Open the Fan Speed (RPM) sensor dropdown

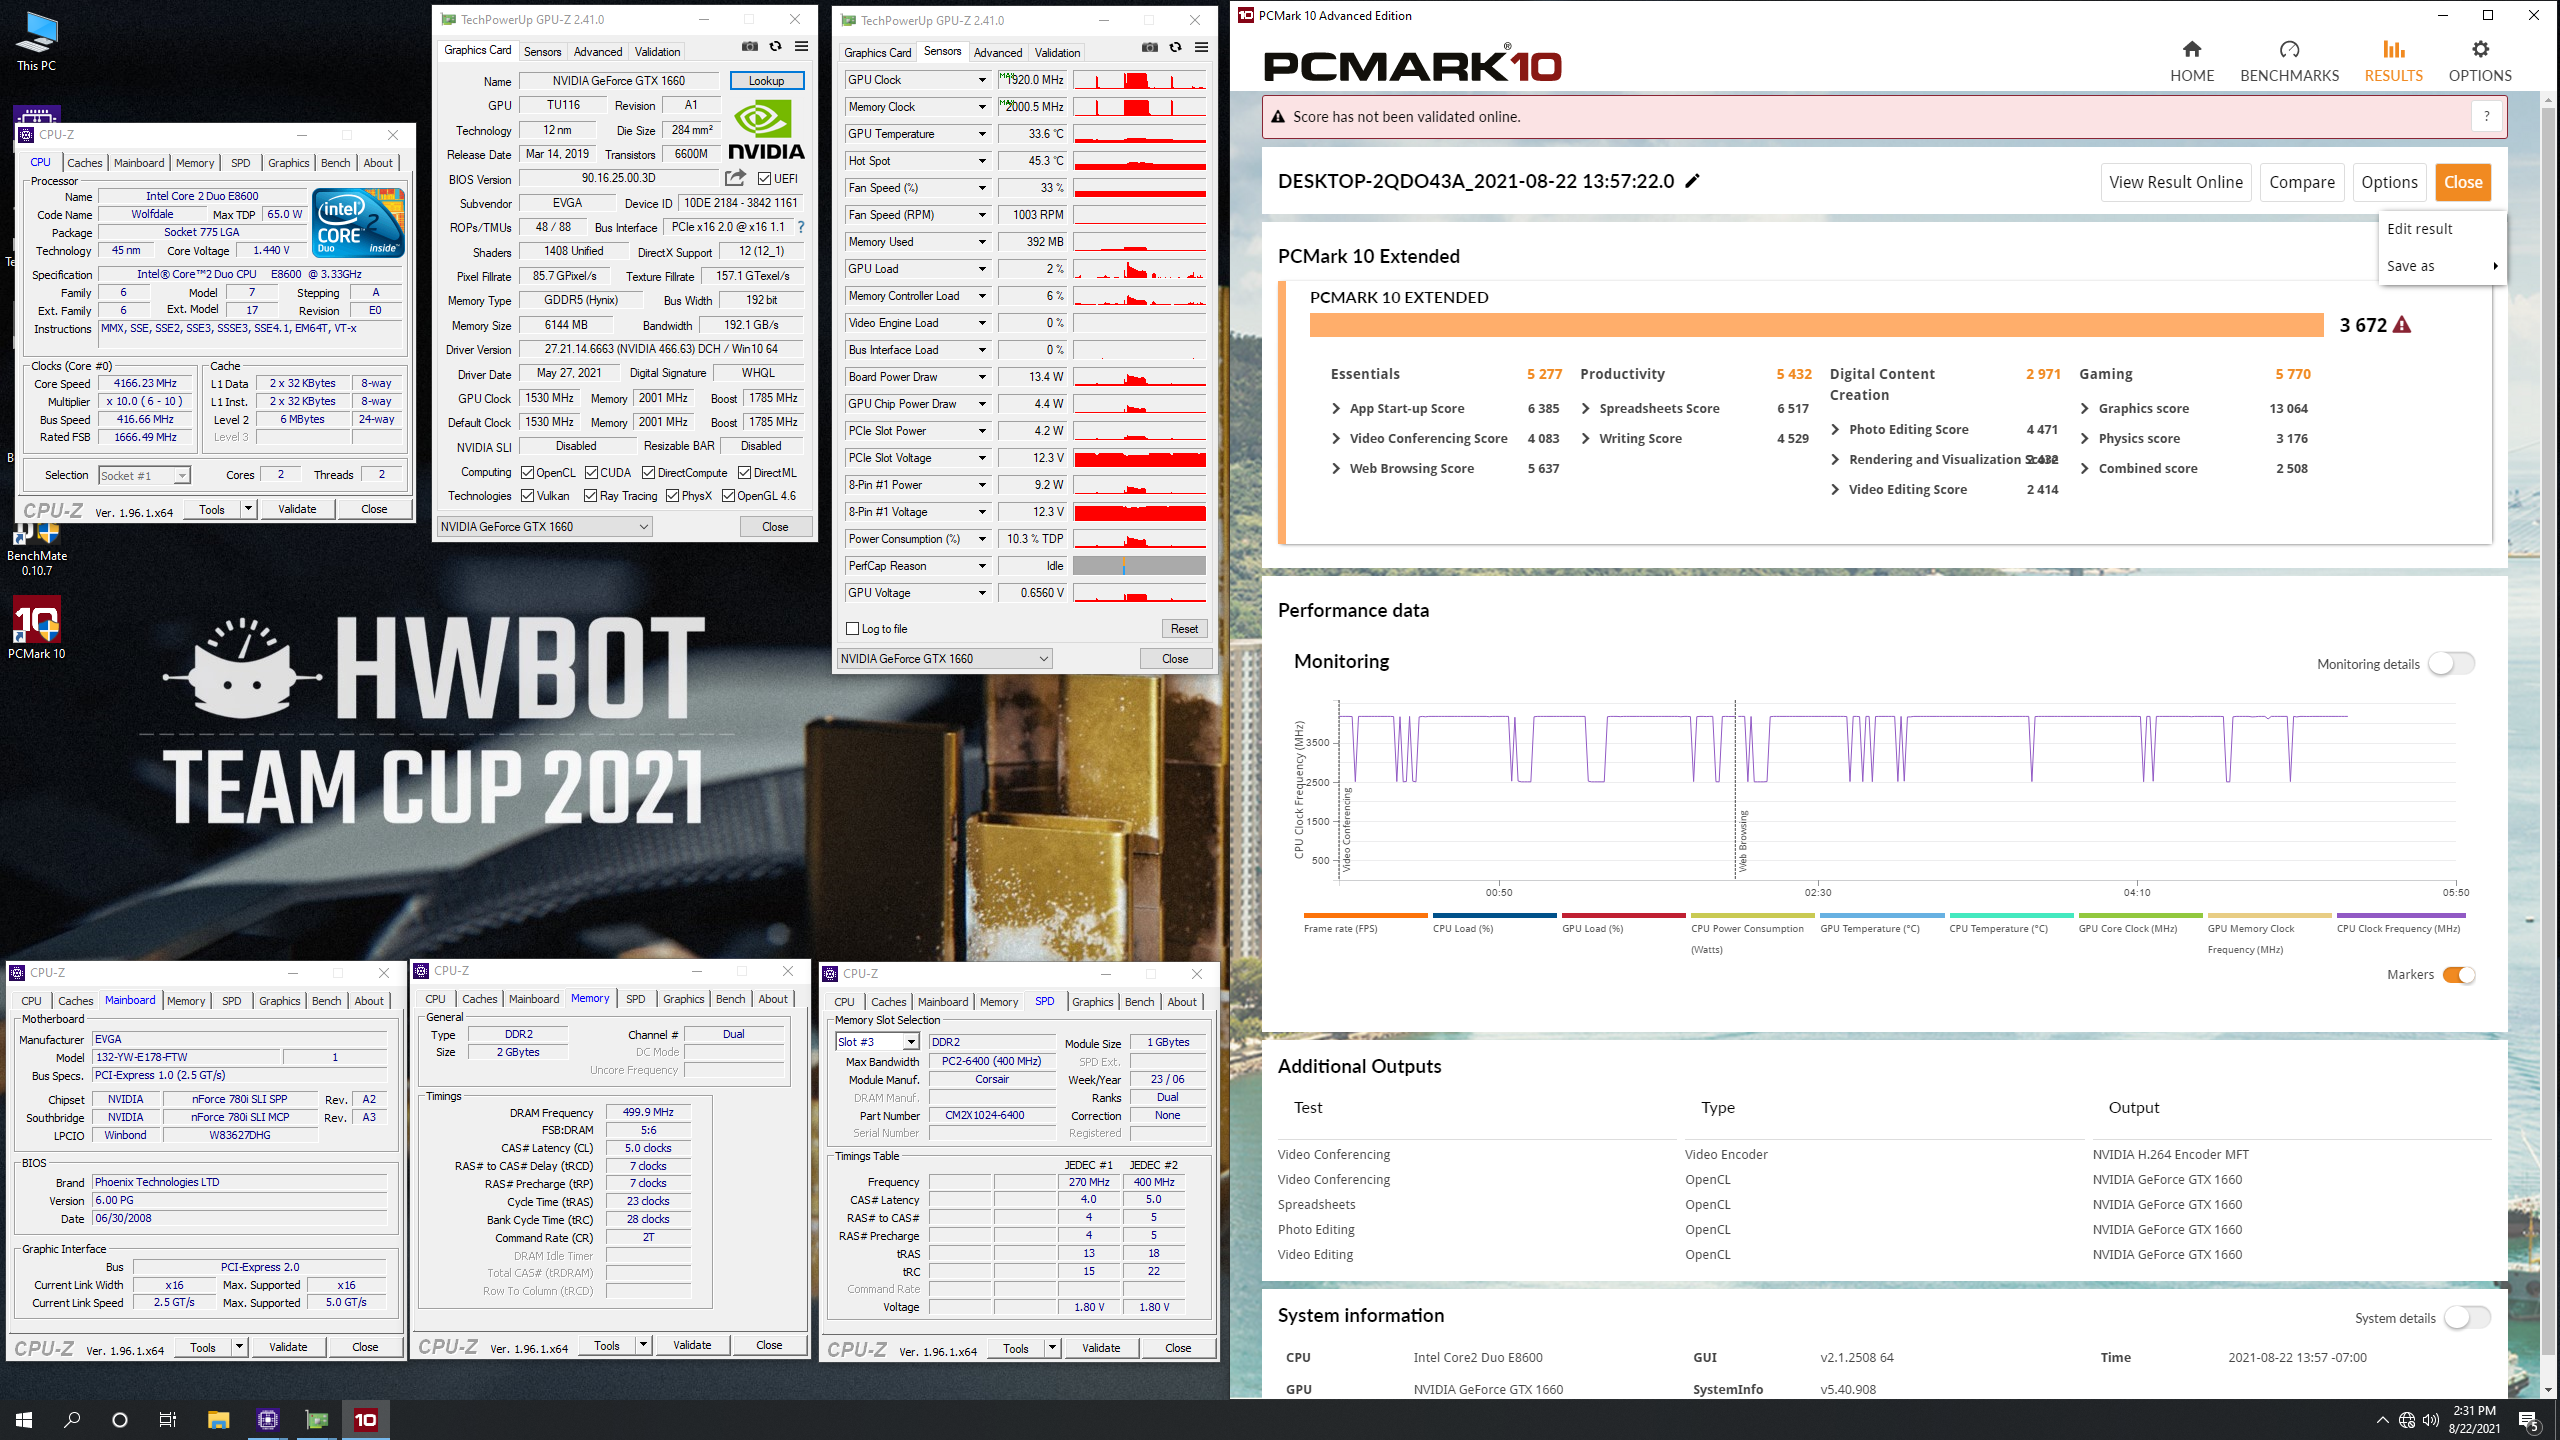click(982, 215)
